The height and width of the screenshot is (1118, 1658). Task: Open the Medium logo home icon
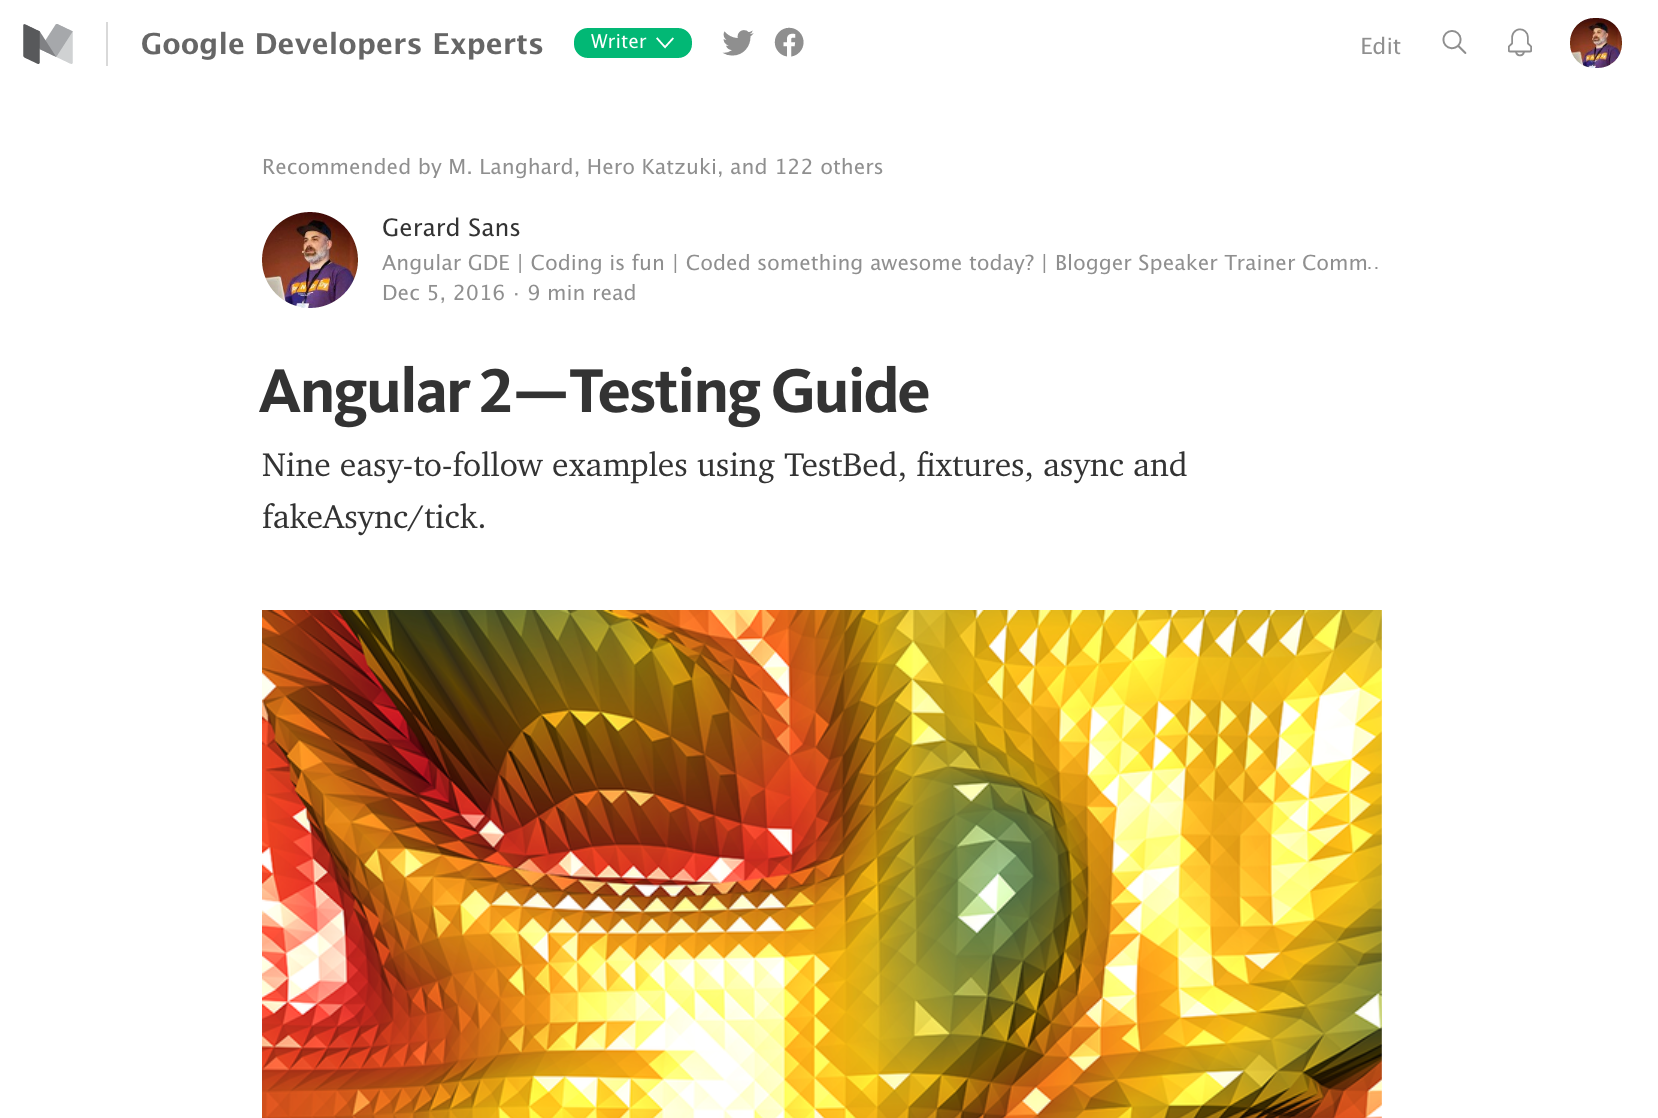[x=48, y=44]
